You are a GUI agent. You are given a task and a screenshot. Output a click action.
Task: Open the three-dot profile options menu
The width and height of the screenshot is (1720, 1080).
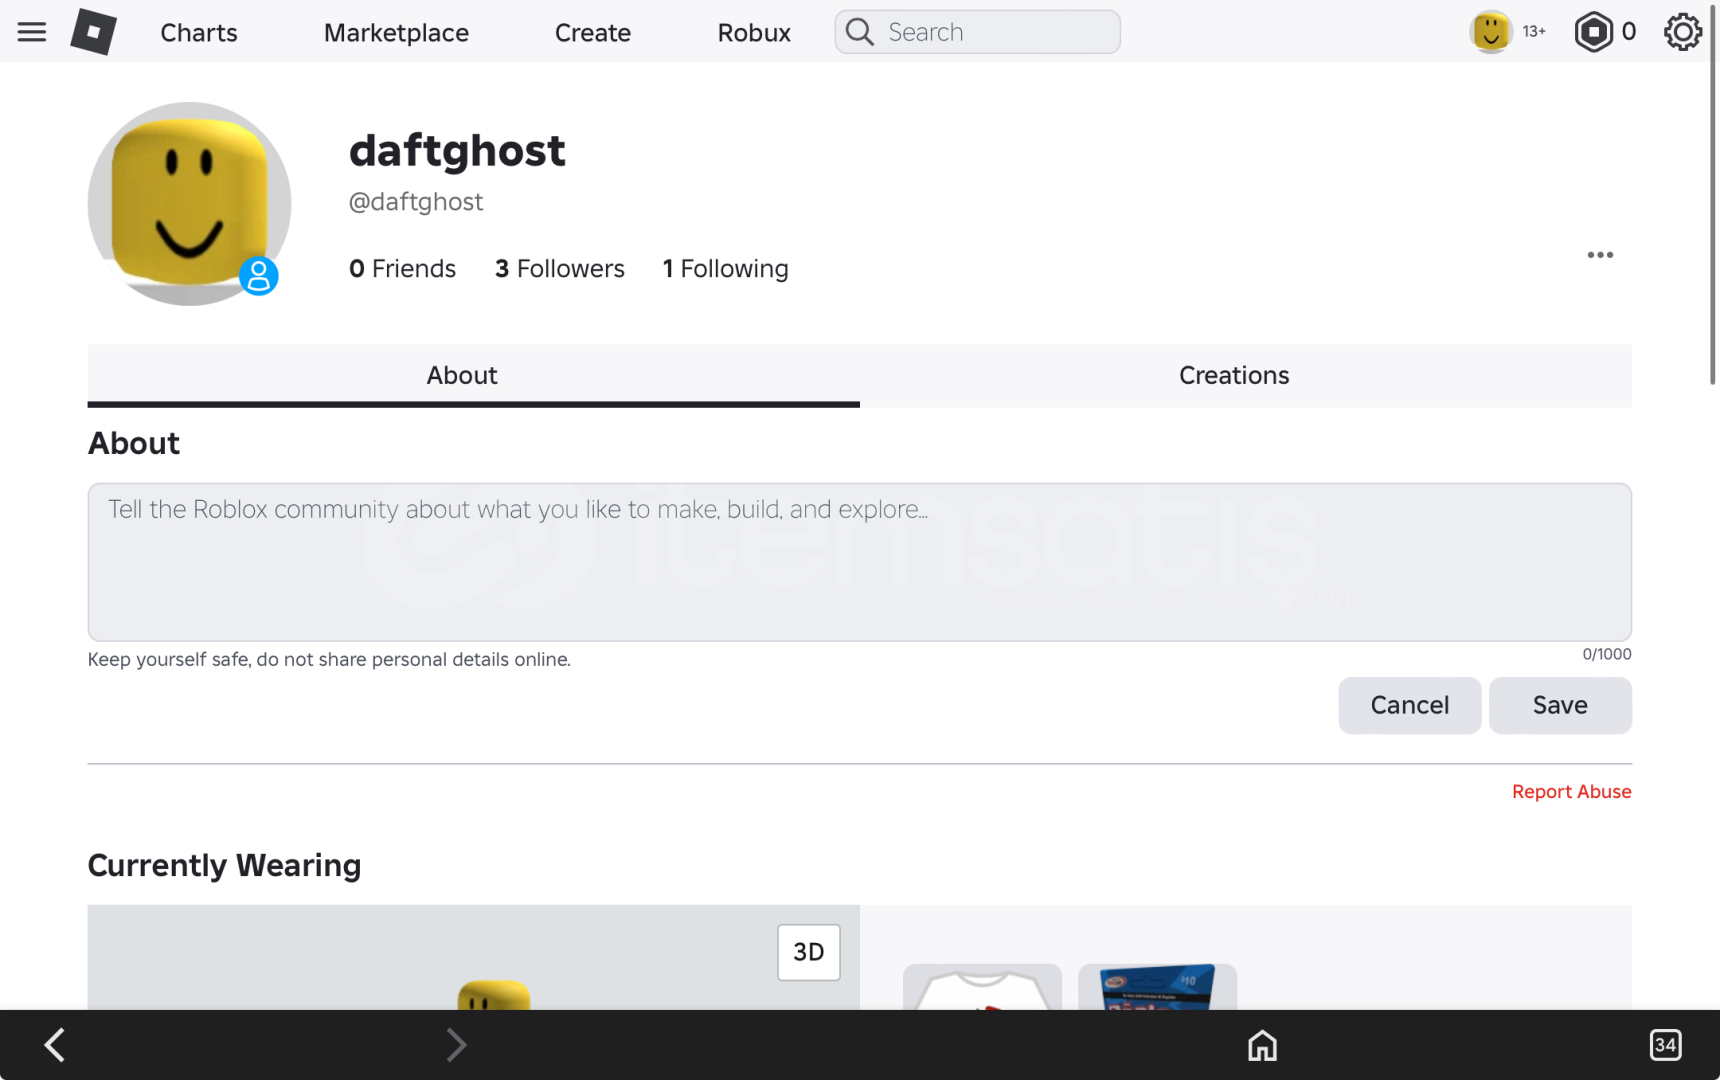1600,255
